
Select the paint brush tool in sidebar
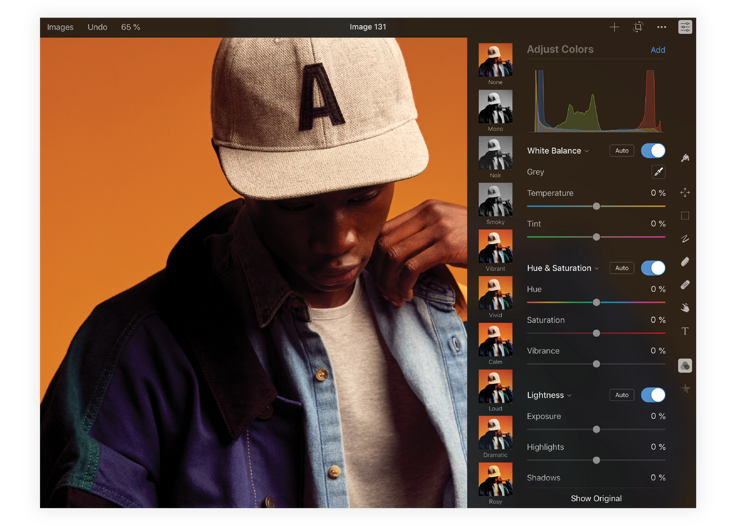coord(685,158)
